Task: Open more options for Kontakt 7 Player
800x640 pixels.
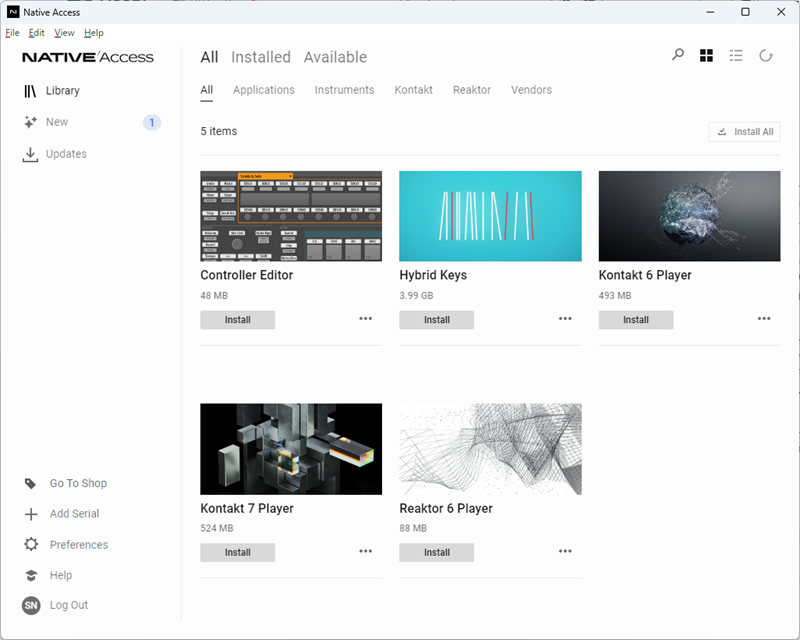Action: 365,551
